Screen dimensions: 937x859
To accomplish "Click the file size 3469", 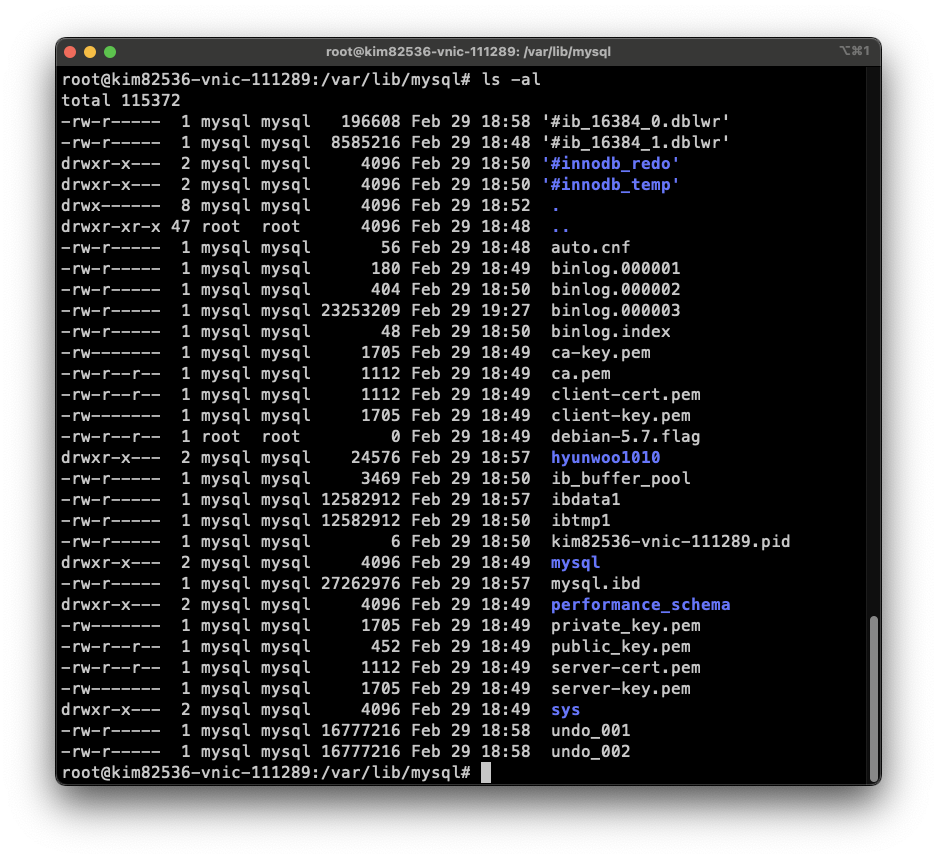I will pyautogui.click(x=380, y=478).
